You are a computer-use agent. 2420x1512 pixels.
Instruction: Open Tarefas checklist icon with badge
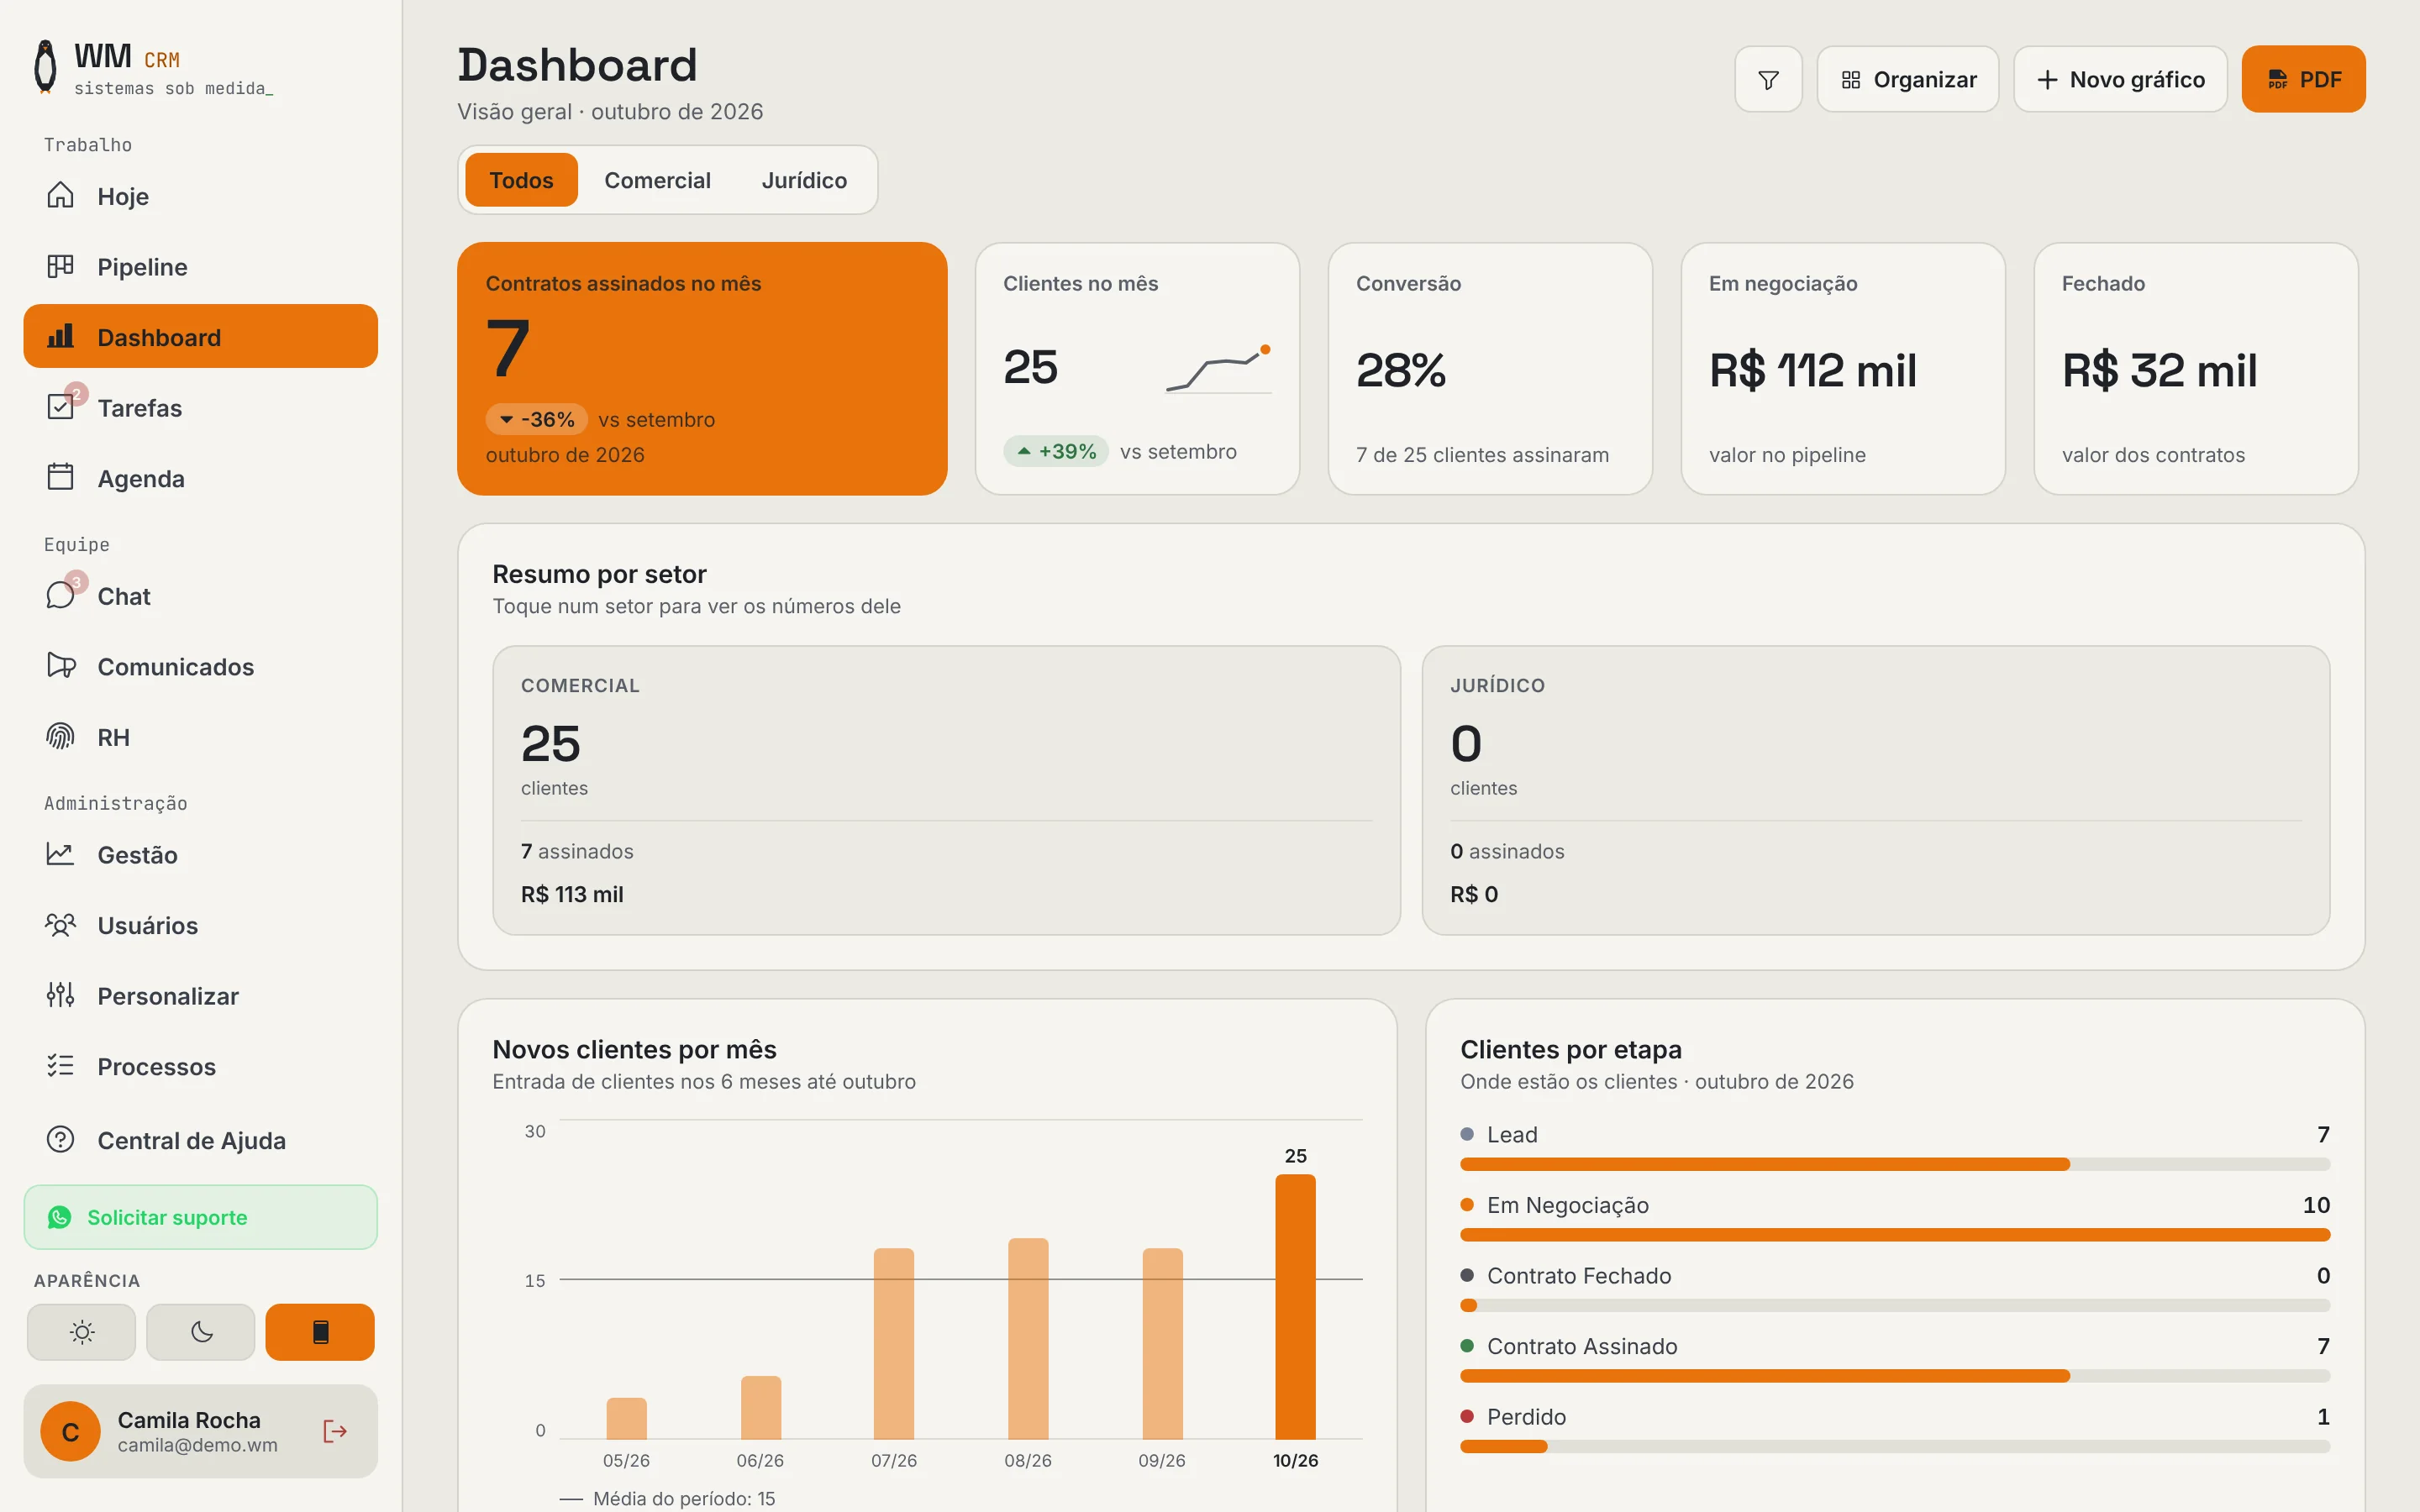coord(61,406)
